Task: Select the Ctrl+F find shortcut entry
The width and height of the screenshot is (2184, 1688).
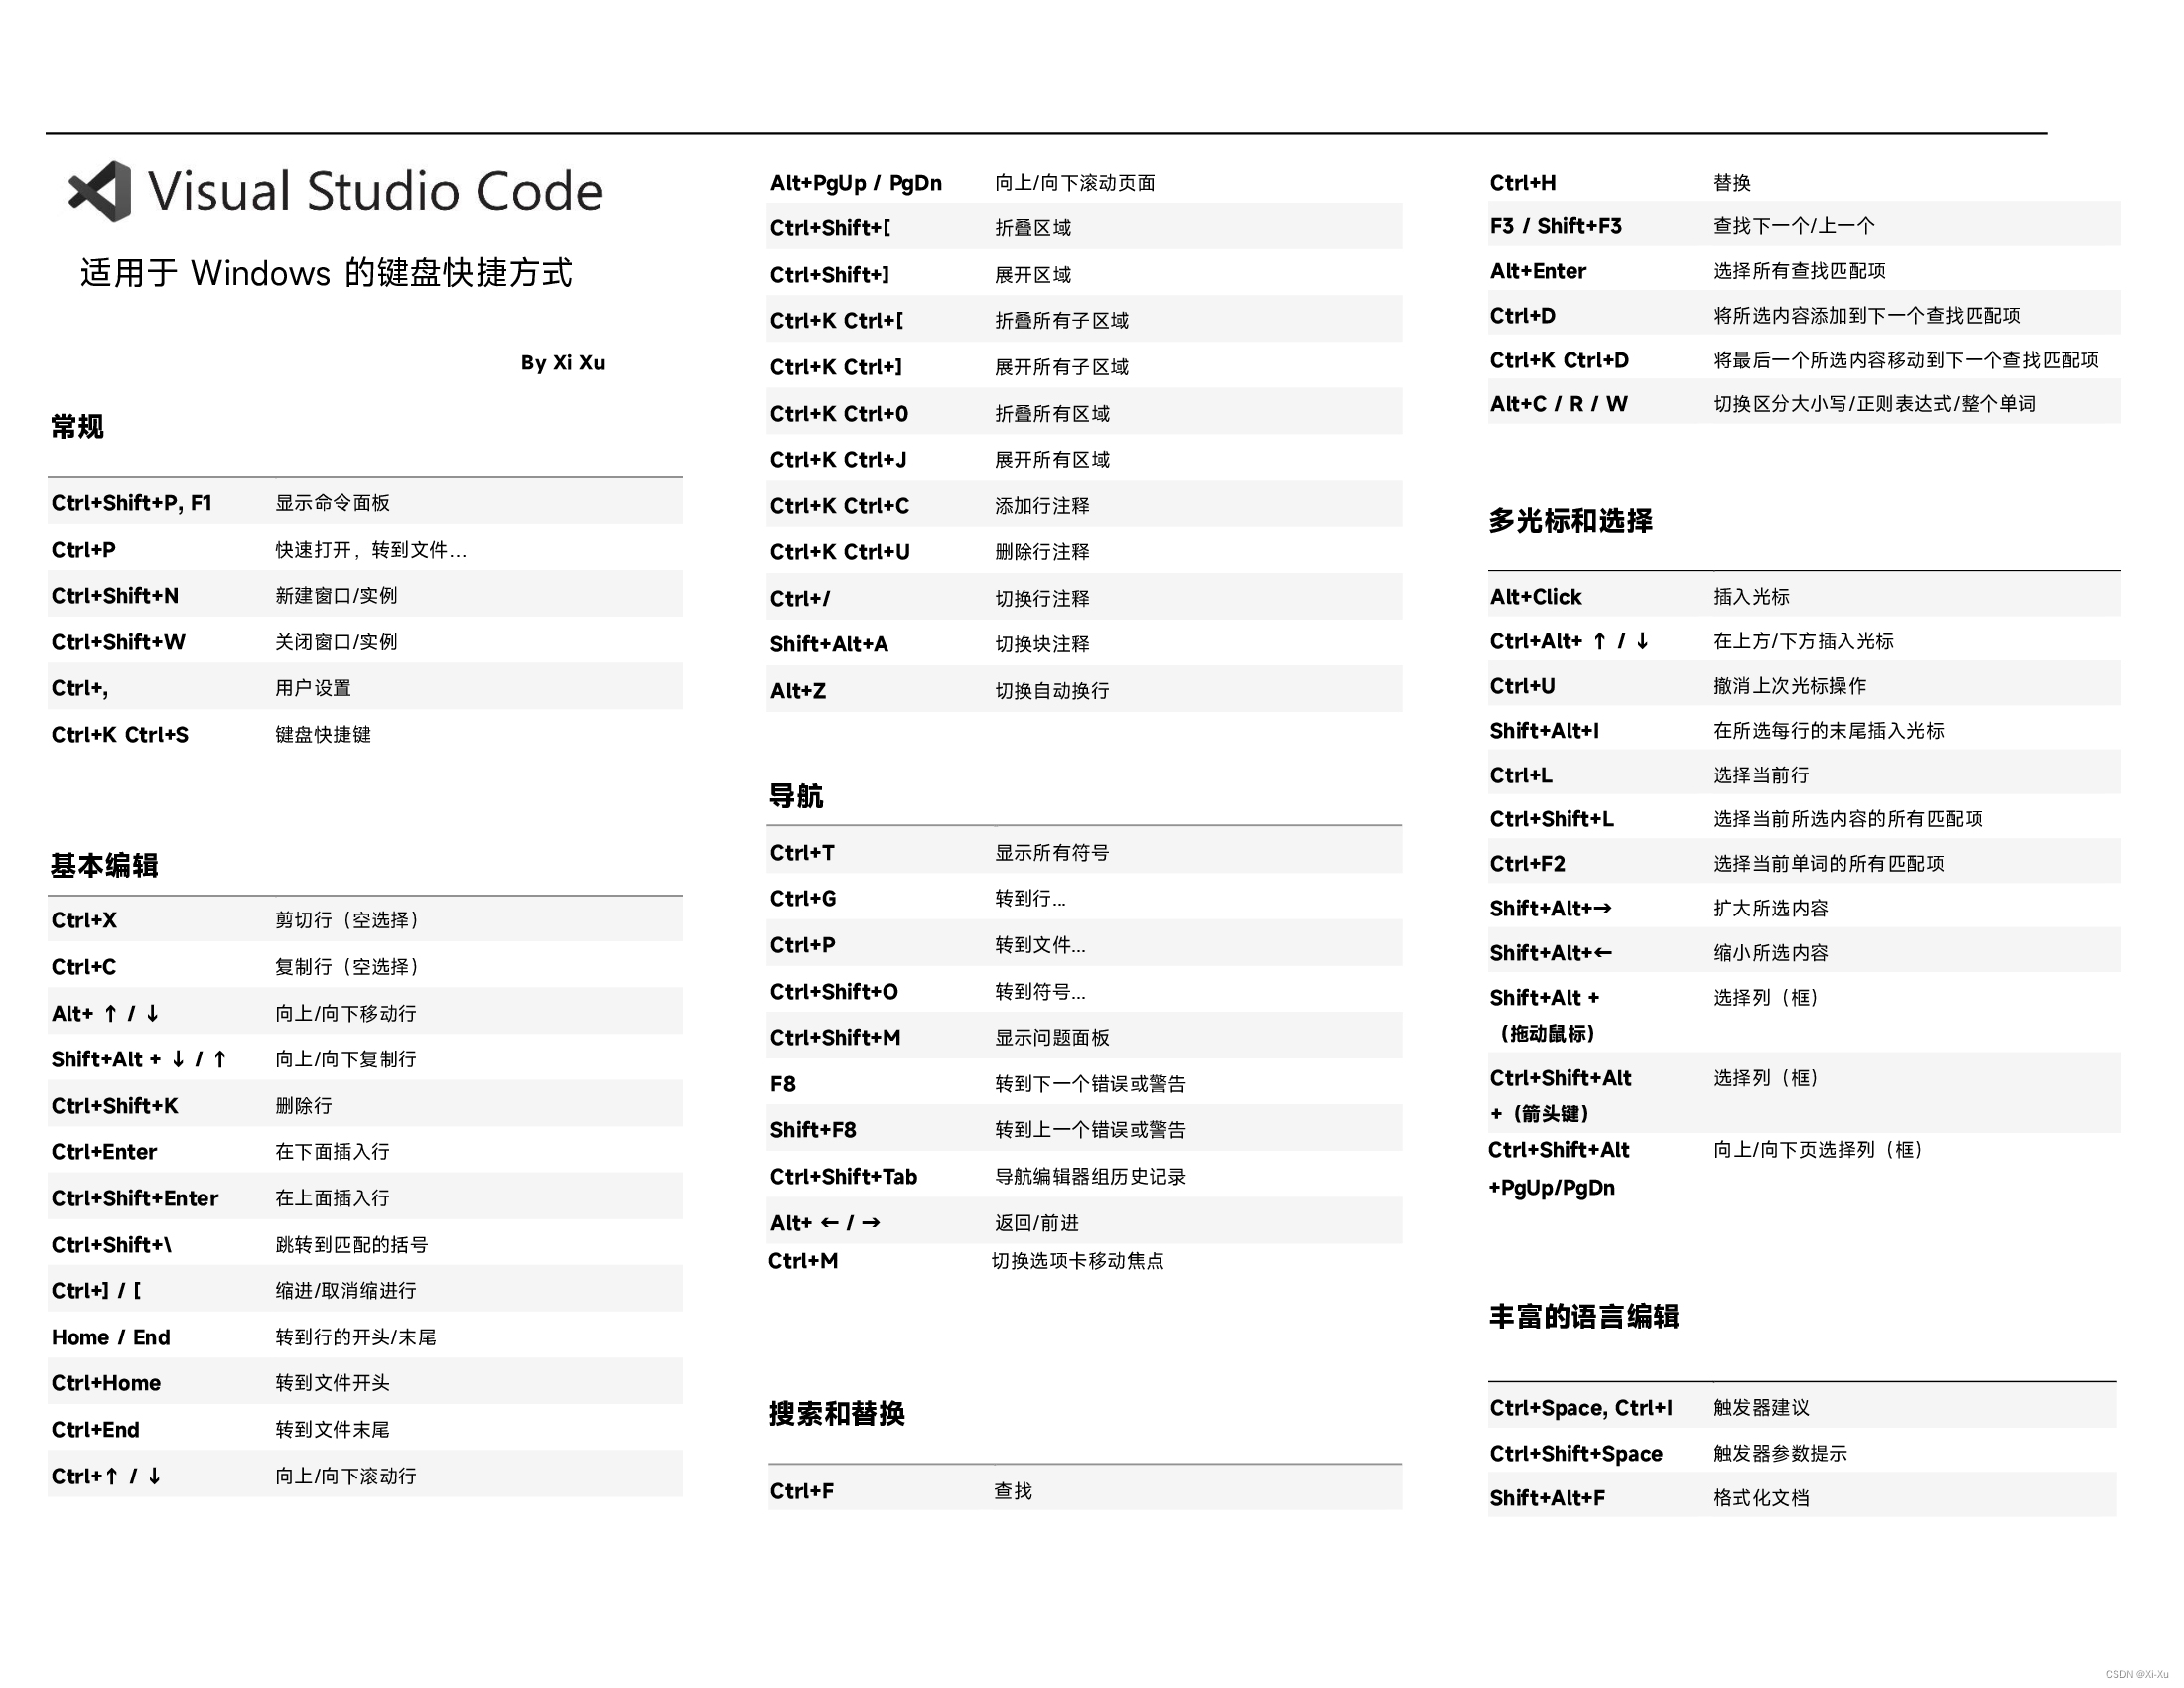Action: pyautogui.click(x=800, y=1490)
